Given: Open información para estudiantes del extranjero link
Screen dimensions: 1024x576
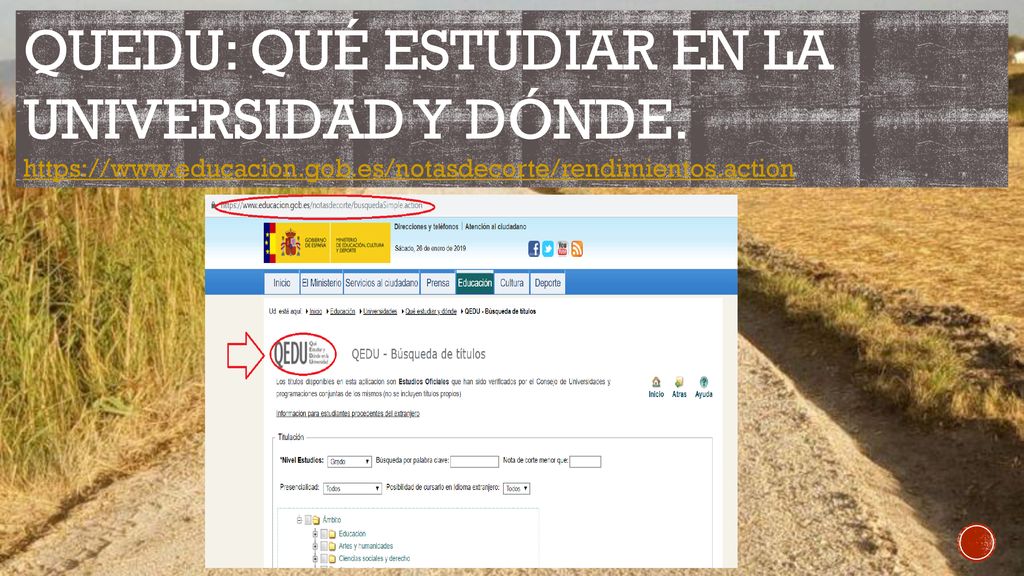Looking at the screenshot, I should [347, 413].
